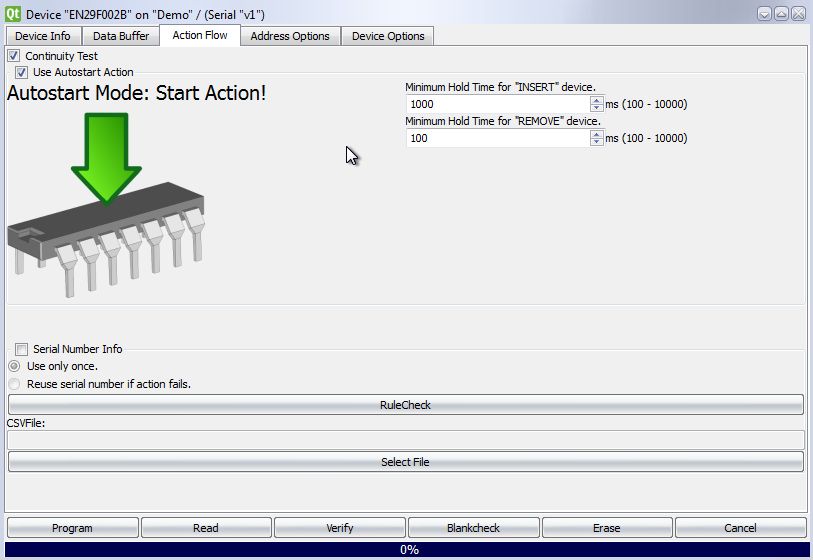Screen dimensions: 813x560
Task: Click Select File to choose a CSV
Action: [405, 462]
